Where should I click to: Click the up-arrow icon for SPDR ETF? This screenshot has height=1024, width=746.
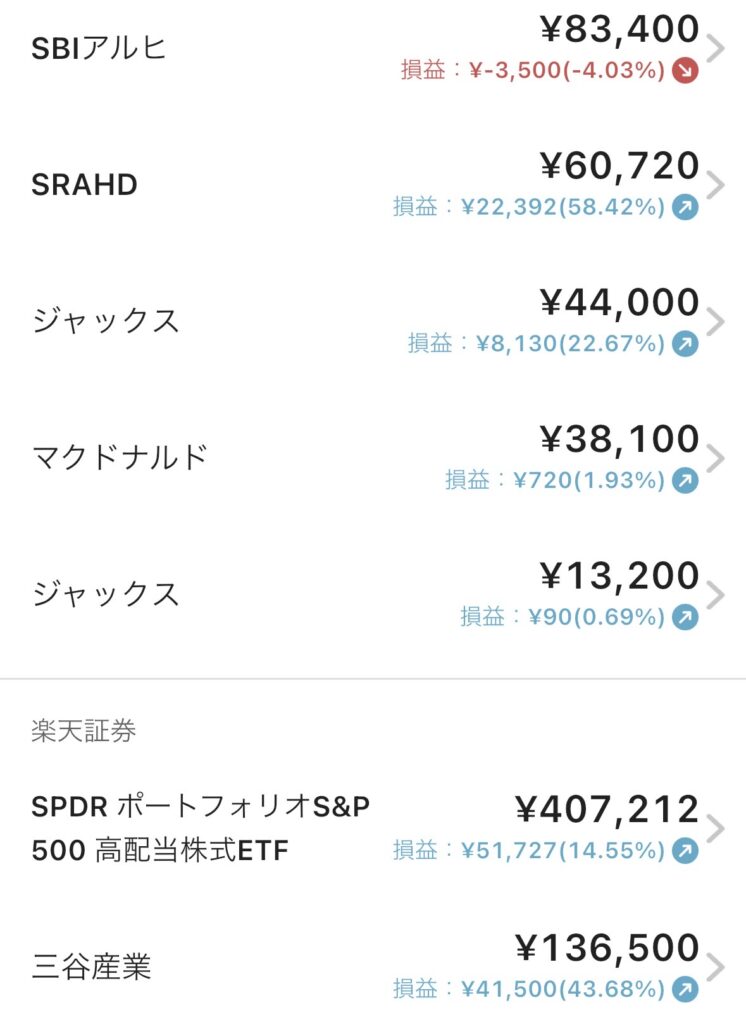click(685, 852)
